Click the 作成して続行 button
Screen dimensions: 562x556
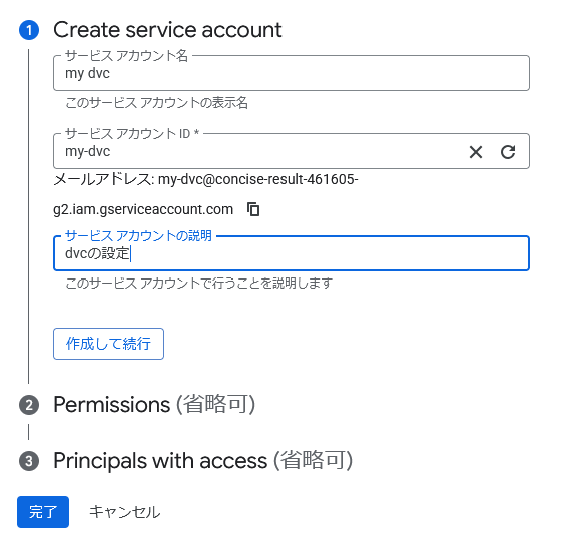pyautogui.click(x=108, y=344)
